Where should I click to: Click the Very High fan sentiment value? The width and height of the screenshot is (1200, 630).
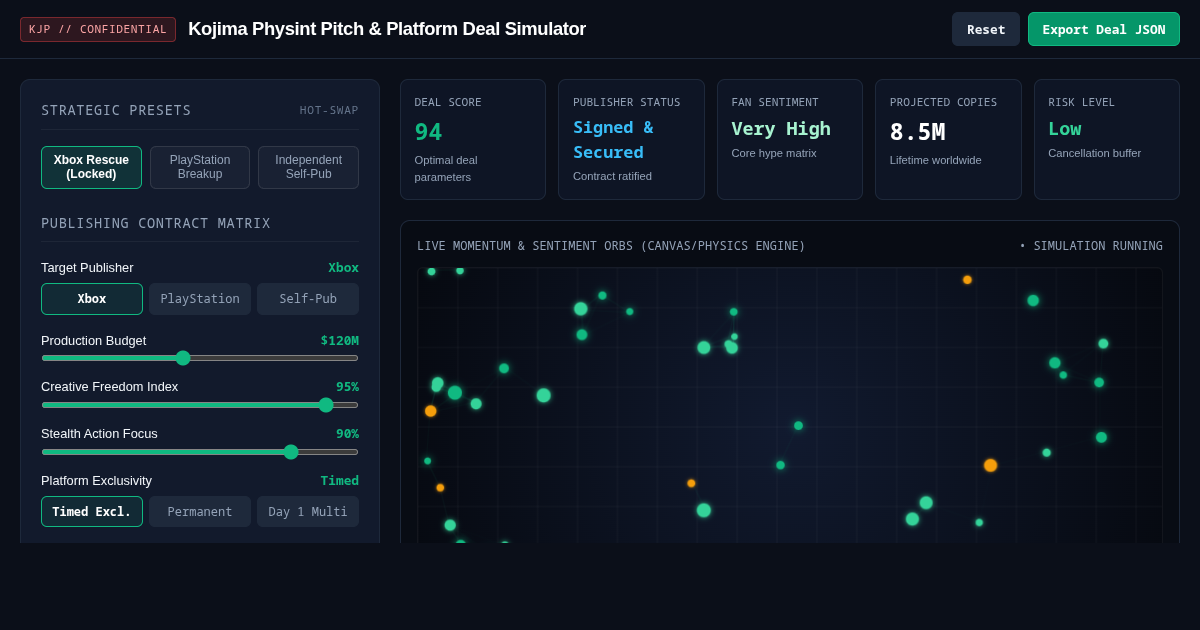(781, 129)
